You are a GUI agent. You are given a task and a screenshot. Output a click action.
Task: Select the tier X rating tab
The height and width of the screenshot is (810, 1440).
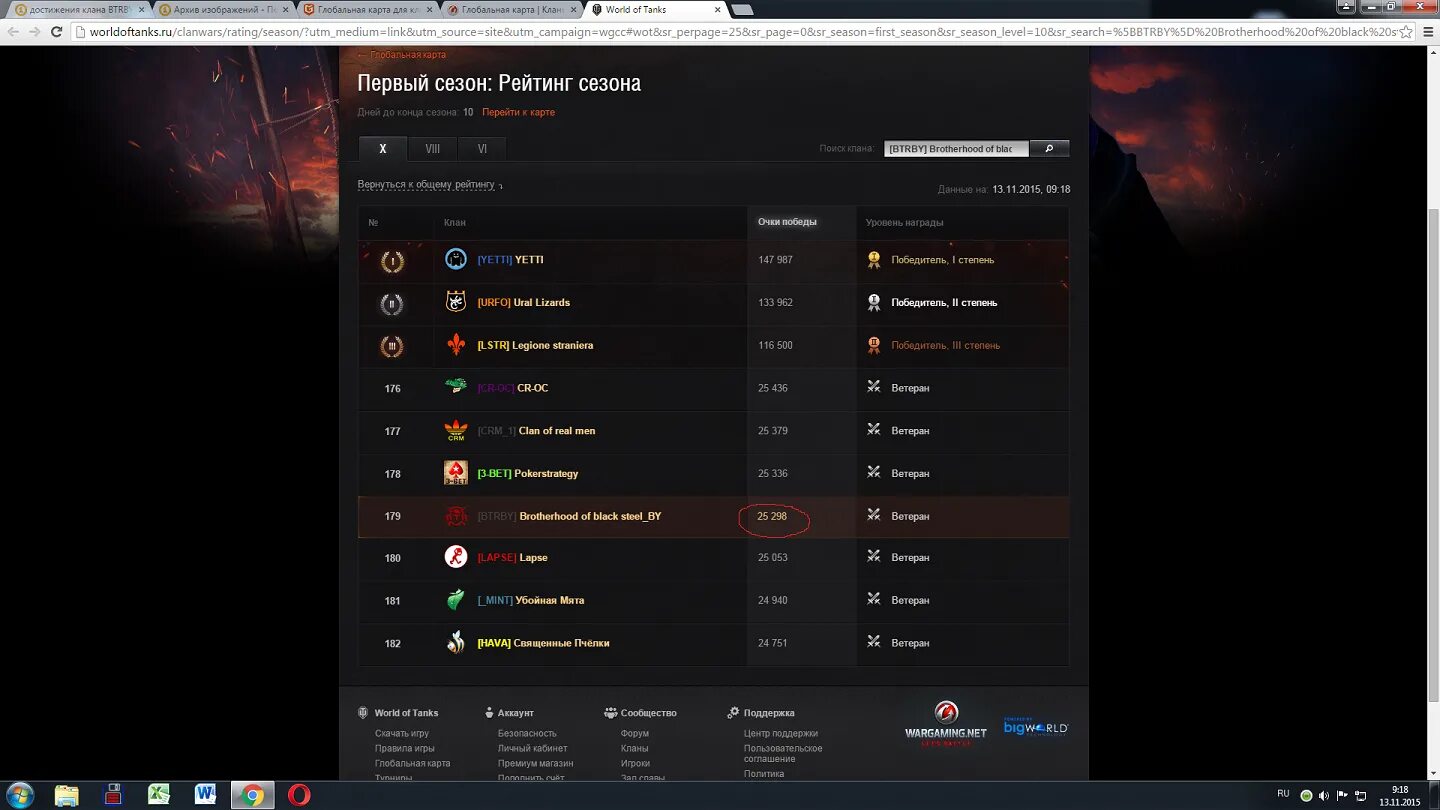pyautogui.click(x=383, y=149)
